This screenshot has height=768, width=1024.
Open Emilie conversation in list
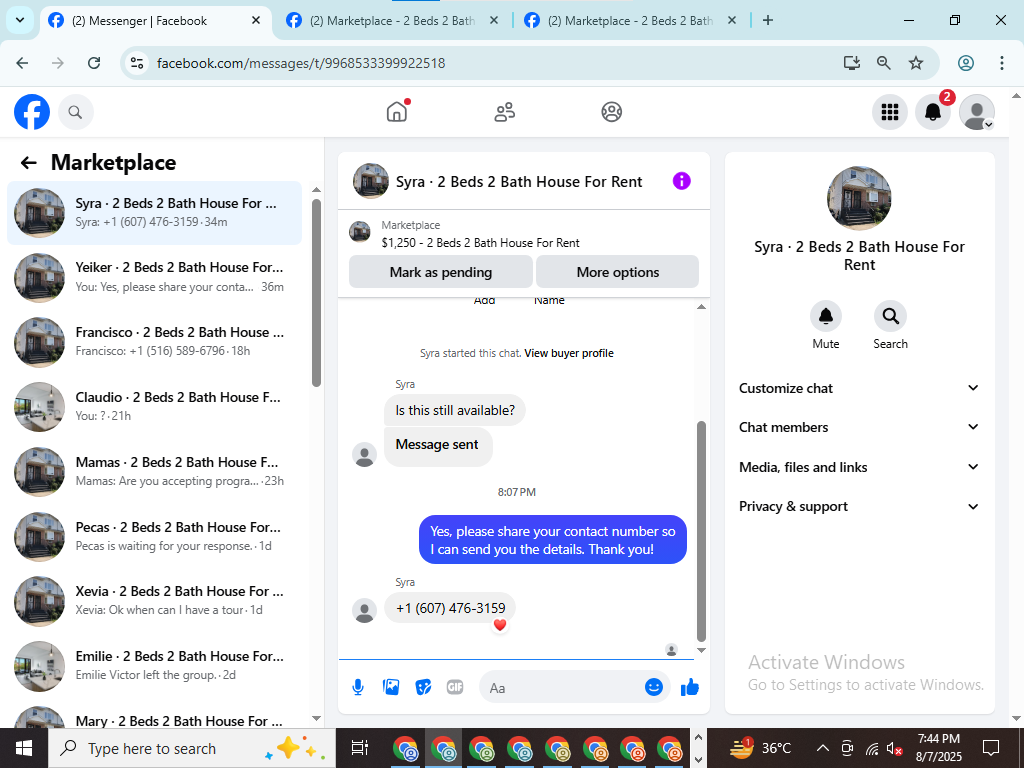click(155, 665)
